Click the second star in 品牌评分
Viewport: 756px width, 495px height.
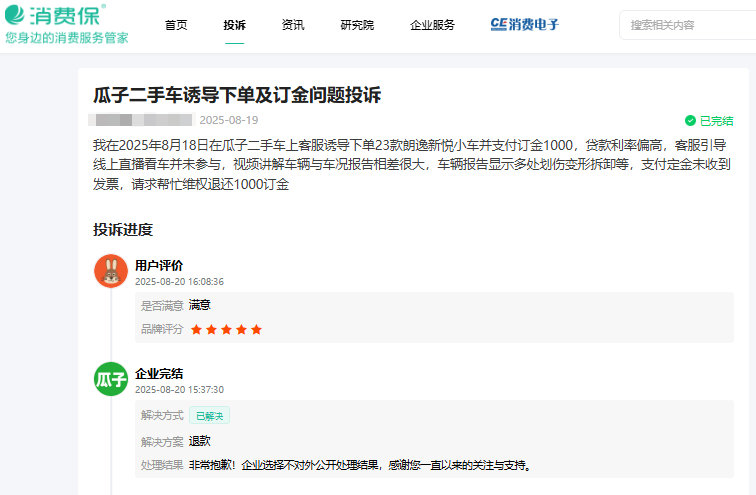tap(211, 330)
